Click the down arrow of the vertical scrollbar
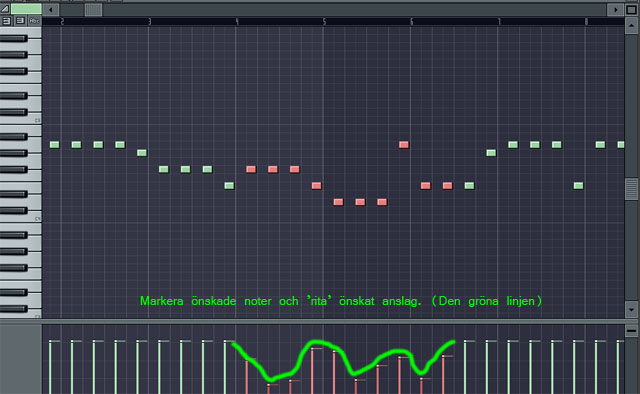This screenshot has width=640, height=394. [631, 309]
